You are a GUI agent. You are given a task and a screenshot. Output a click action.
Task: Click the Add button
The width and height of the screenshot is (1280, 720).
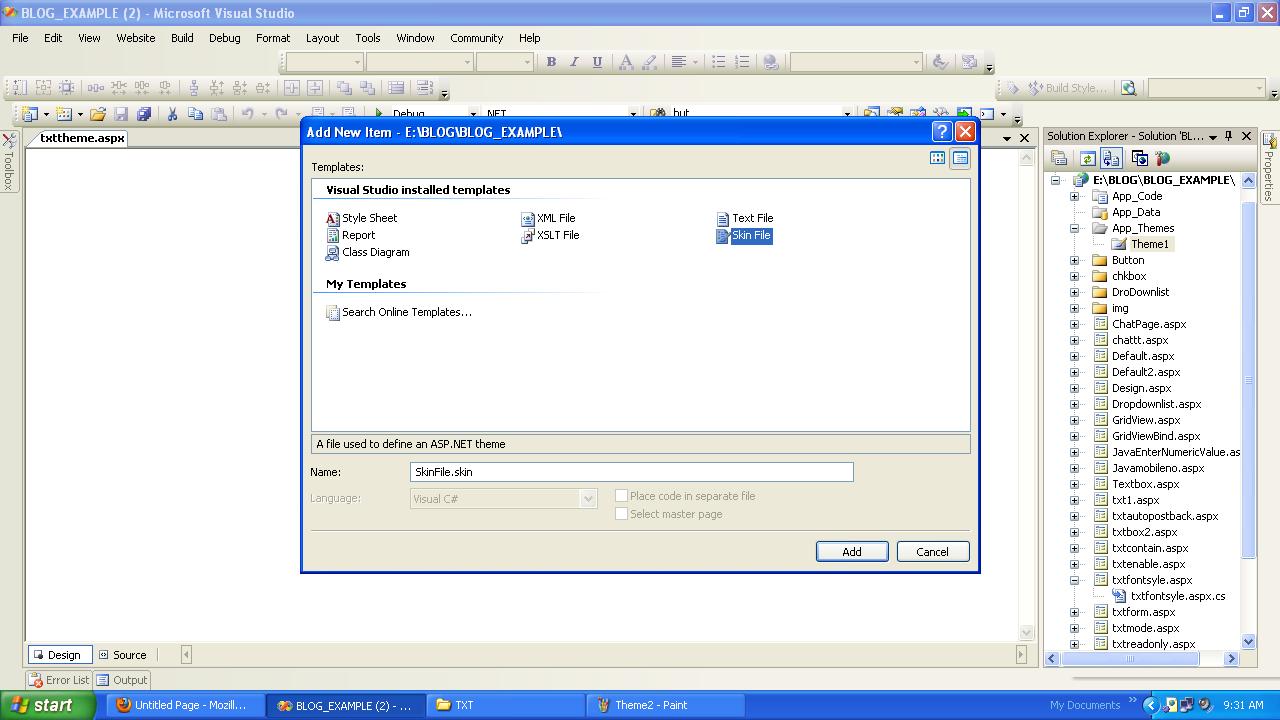point(851,552)
